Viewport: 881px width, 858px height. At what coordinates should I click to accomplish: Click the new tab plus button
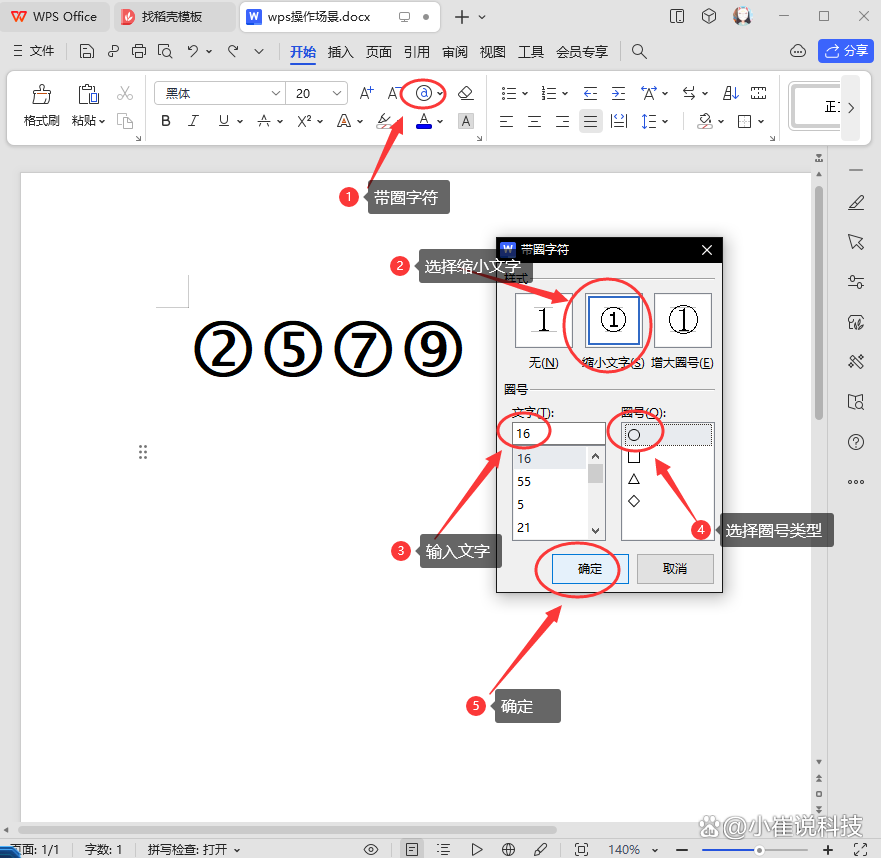(x=462, y=17)
